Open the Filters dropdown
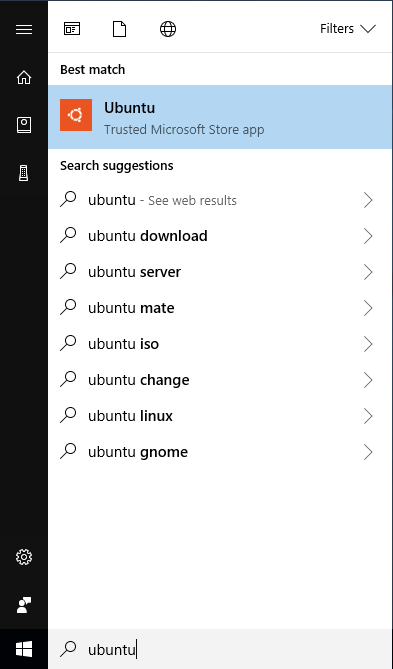Screen dimensions: 393x669 (x=348, y=29)
